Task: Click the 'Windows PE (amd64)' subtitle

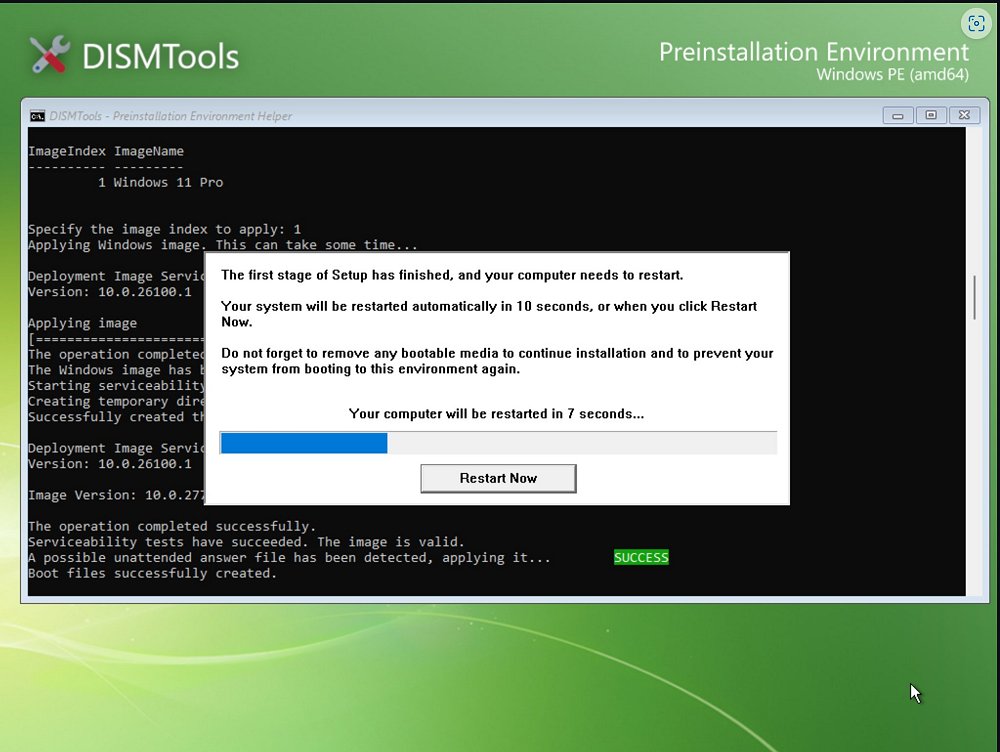Action: 892,75
